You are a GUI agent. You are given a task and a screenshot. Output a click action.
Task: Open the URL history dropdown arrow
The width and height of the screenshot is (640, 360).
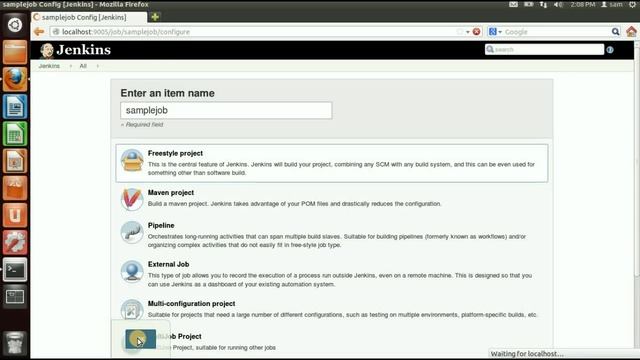pyautogui.click(x=468, y=32)
